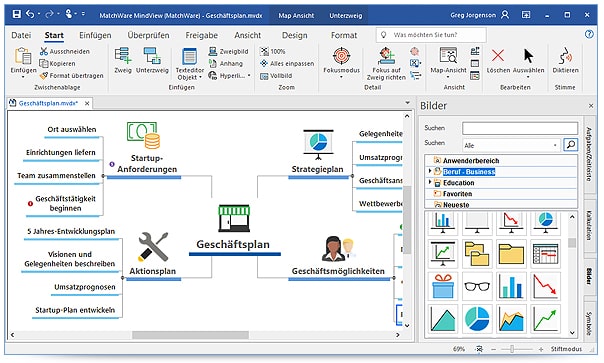Screen dimensions: 604x363
Task: Open the Aufgaben/Zeitliste side tab
Action: click(x=589, y=154)
